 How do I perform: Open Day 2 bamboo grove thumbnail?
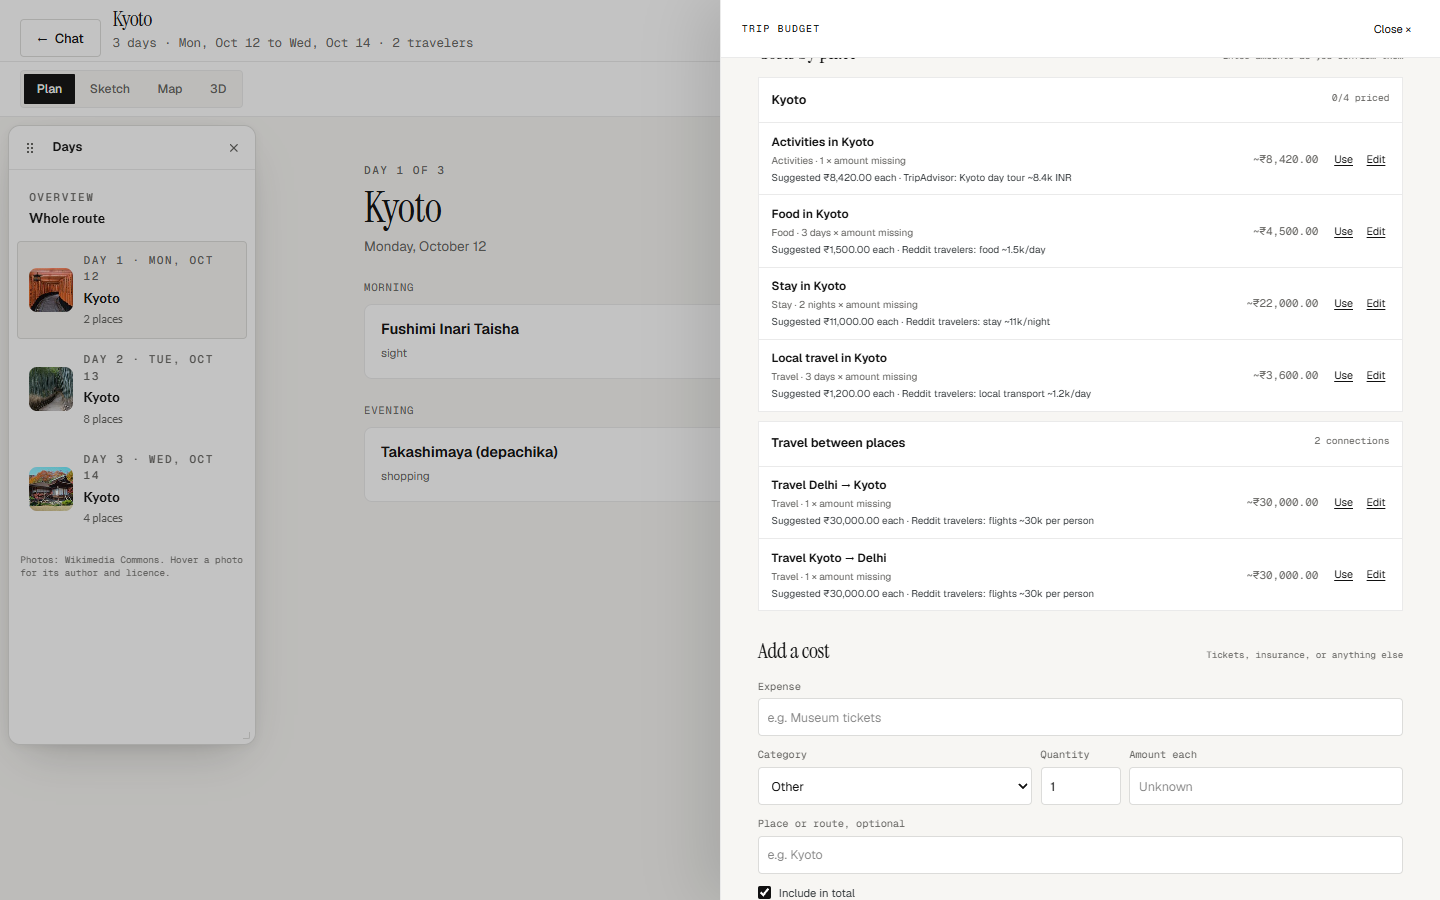tap(51, 389)
